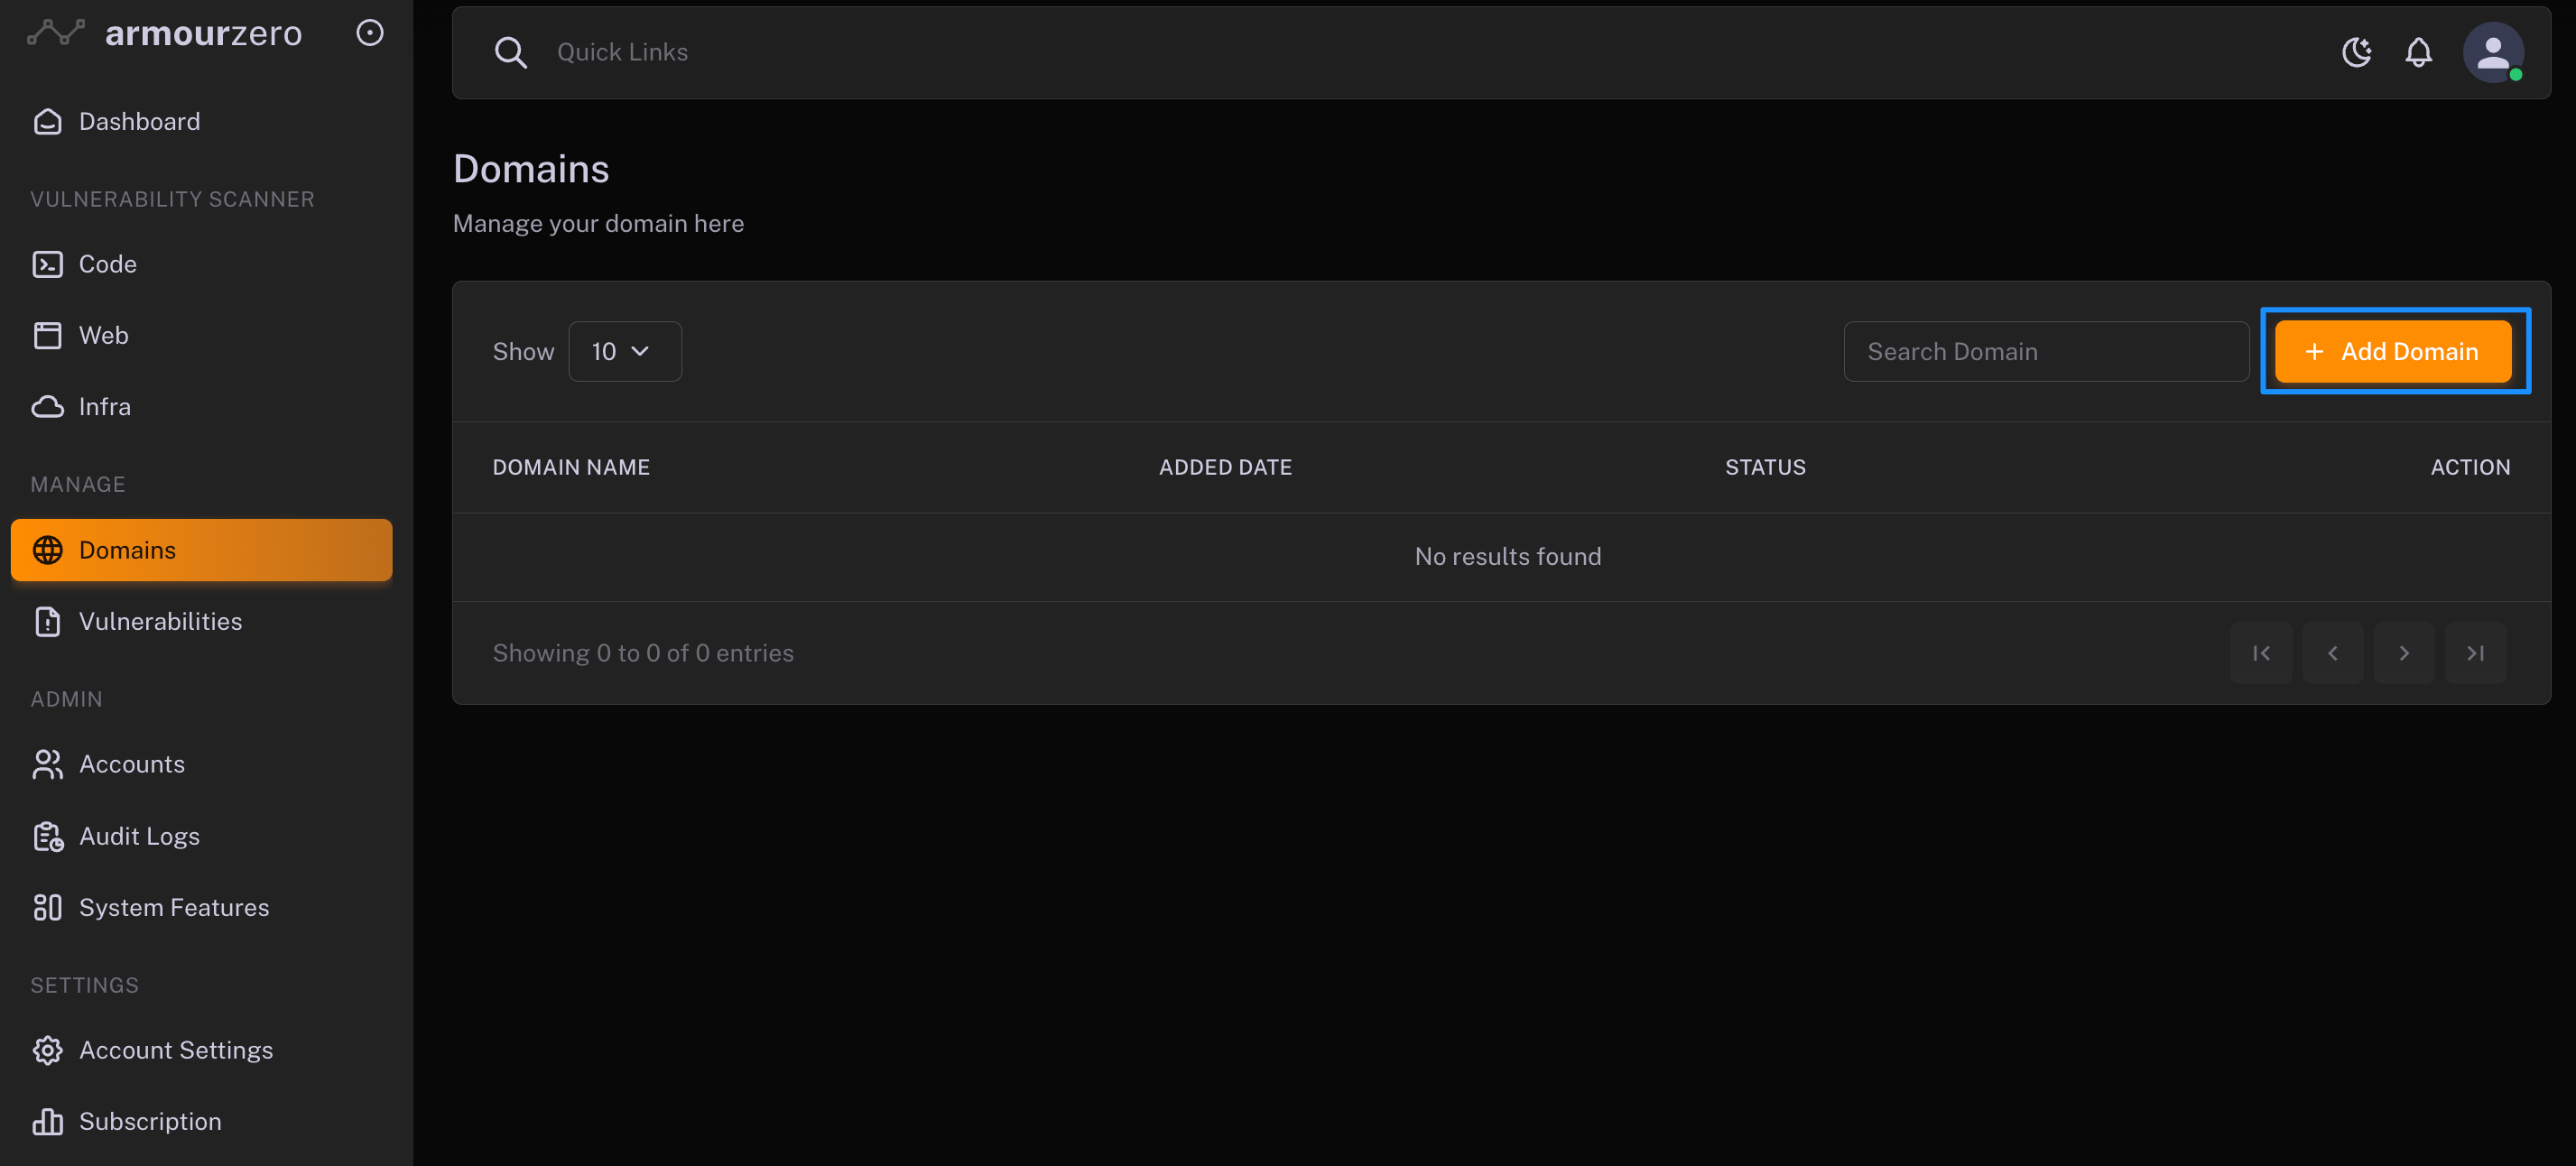
Task: Open the Code scanner page
Action: pos(107,264)
